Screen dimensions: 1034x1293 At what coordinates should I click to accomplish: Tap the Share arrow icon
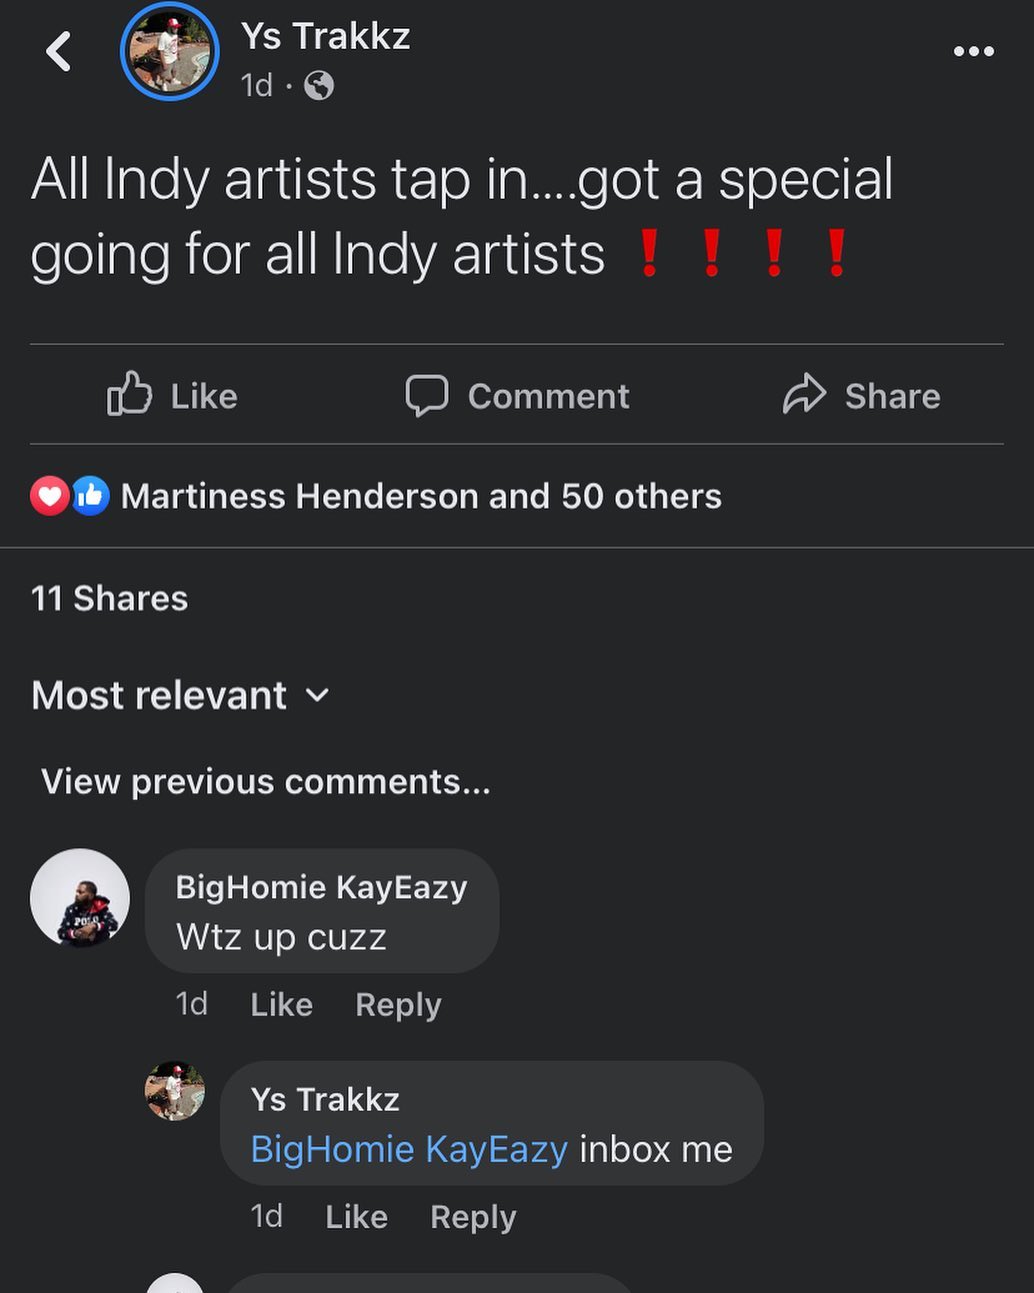804,394
